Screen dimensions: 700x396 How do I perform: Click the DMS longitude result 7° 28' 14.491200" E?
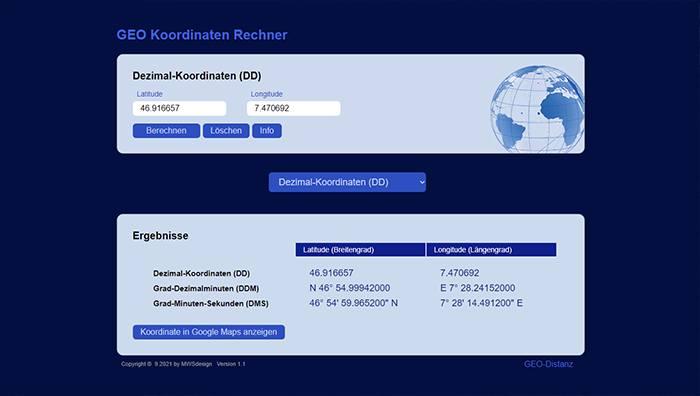coord(481,303)
